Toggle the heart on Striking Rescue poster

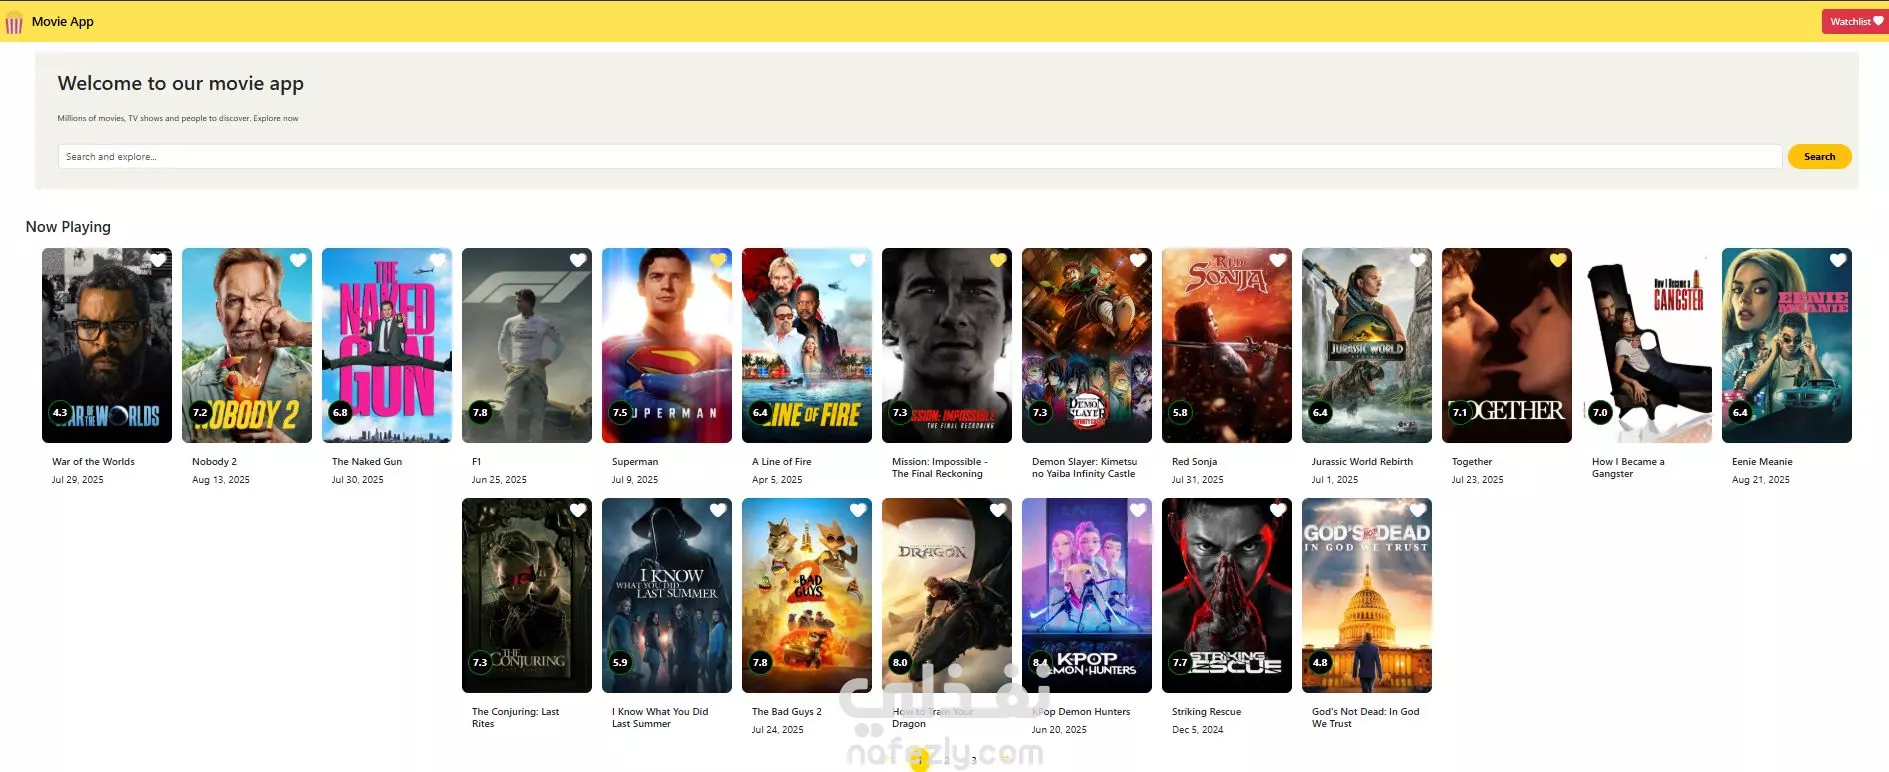(1278, 510)
